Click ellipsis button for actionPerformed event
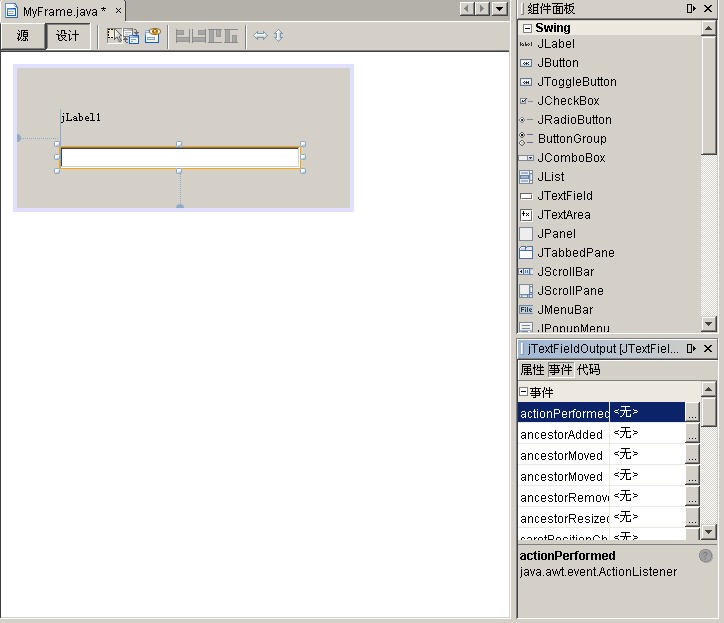Viewport: 724px width, 623px height. coord(692,413)
